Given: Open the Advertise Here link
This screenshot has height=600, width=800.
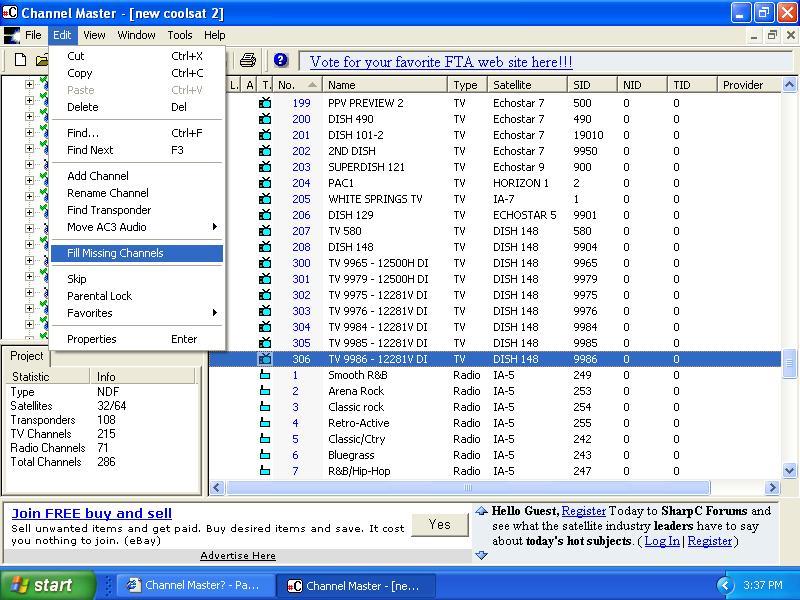Looking at the screenshot, I should [238, 556].
